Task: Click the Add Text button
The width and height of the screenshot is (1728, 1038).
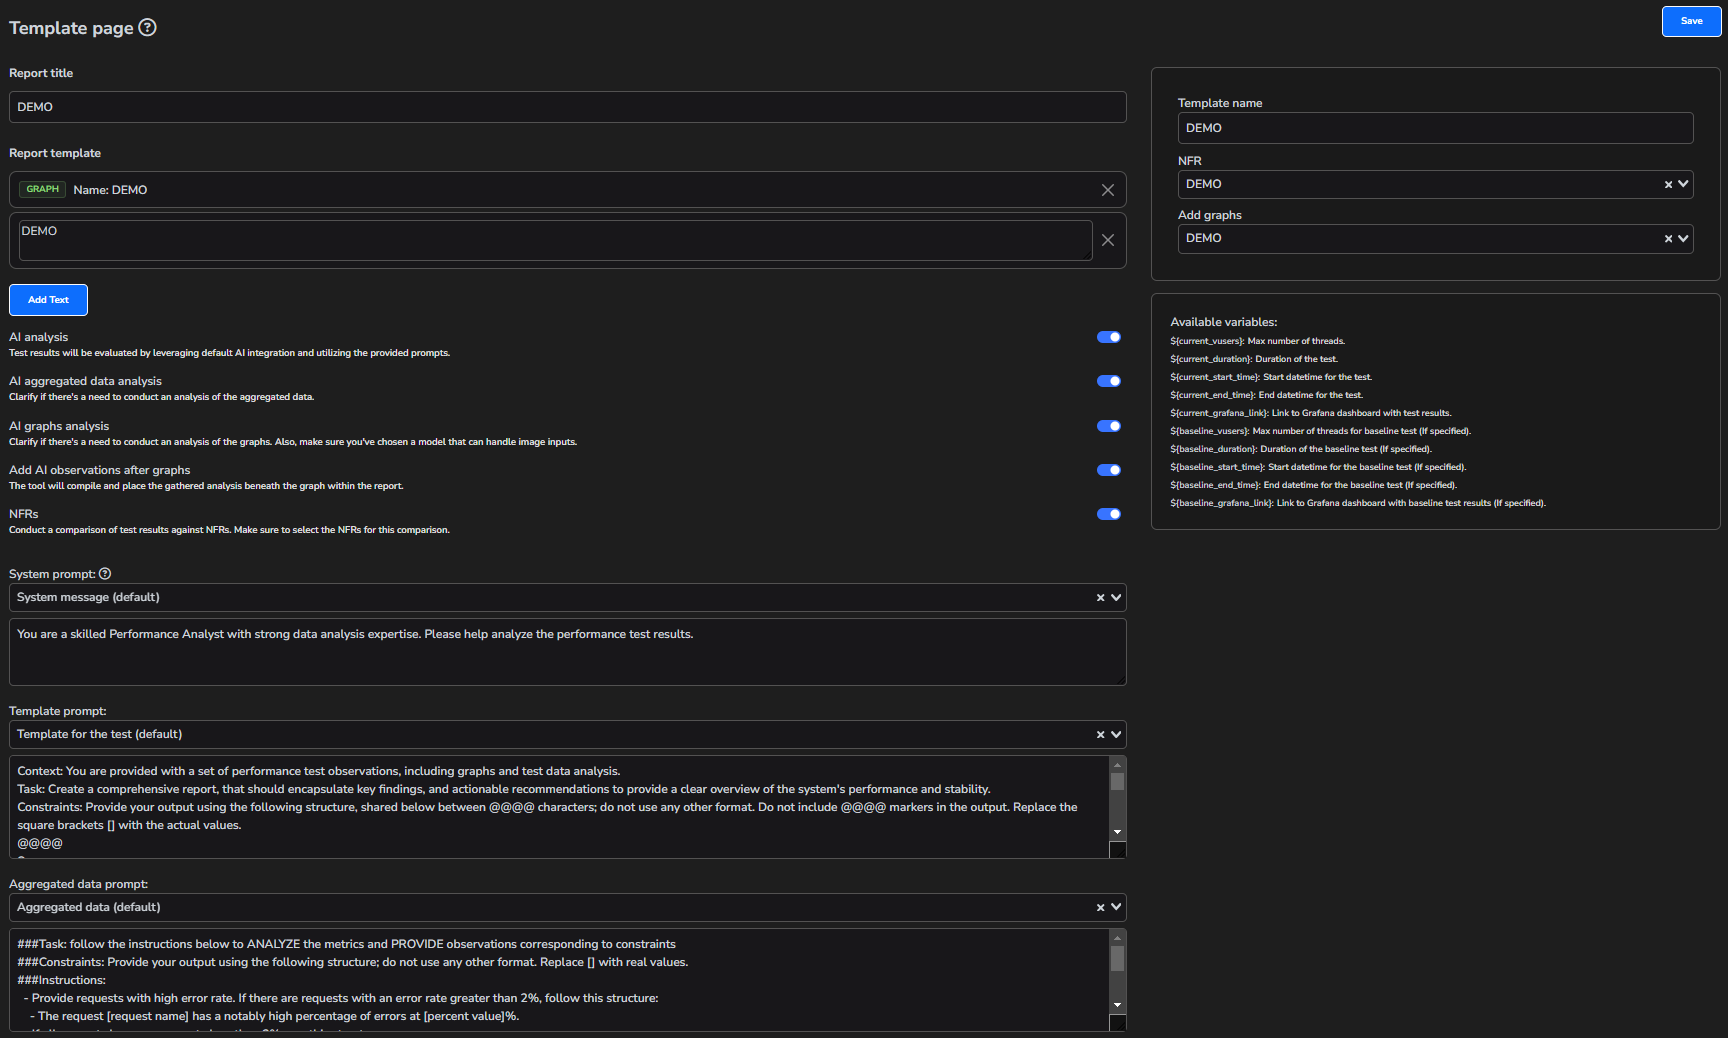Action: click(48, 300)
